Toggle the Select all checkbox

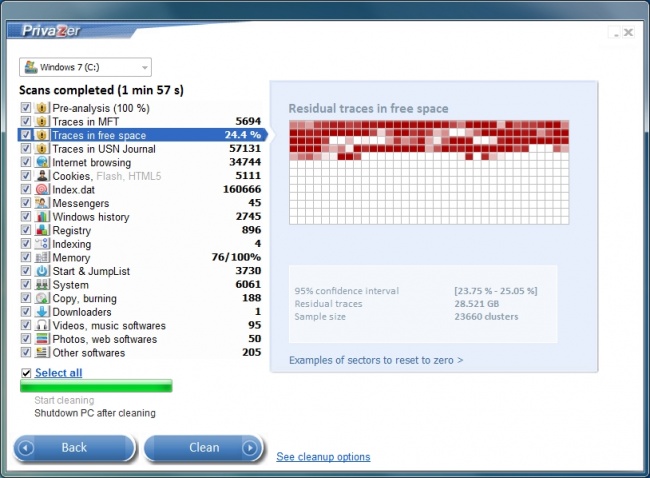26,373
